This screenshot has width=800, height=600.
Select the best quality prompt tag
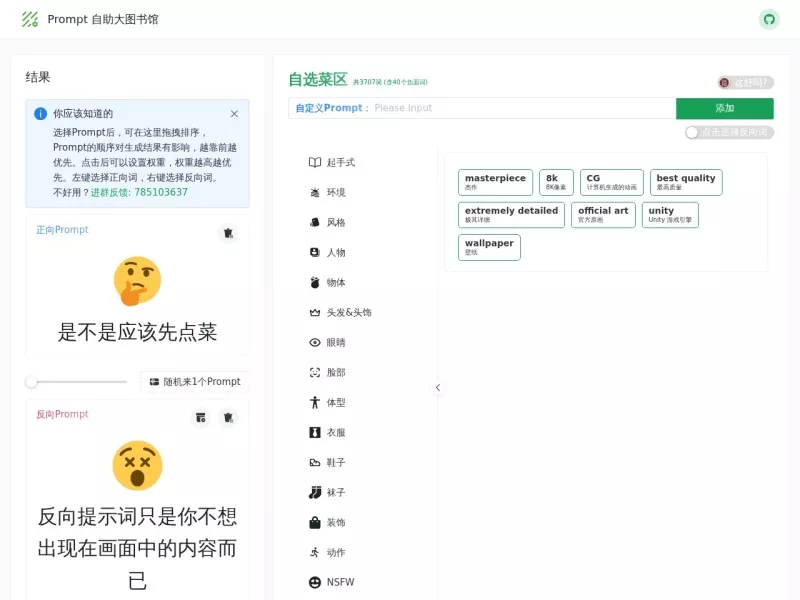(686, 182)
